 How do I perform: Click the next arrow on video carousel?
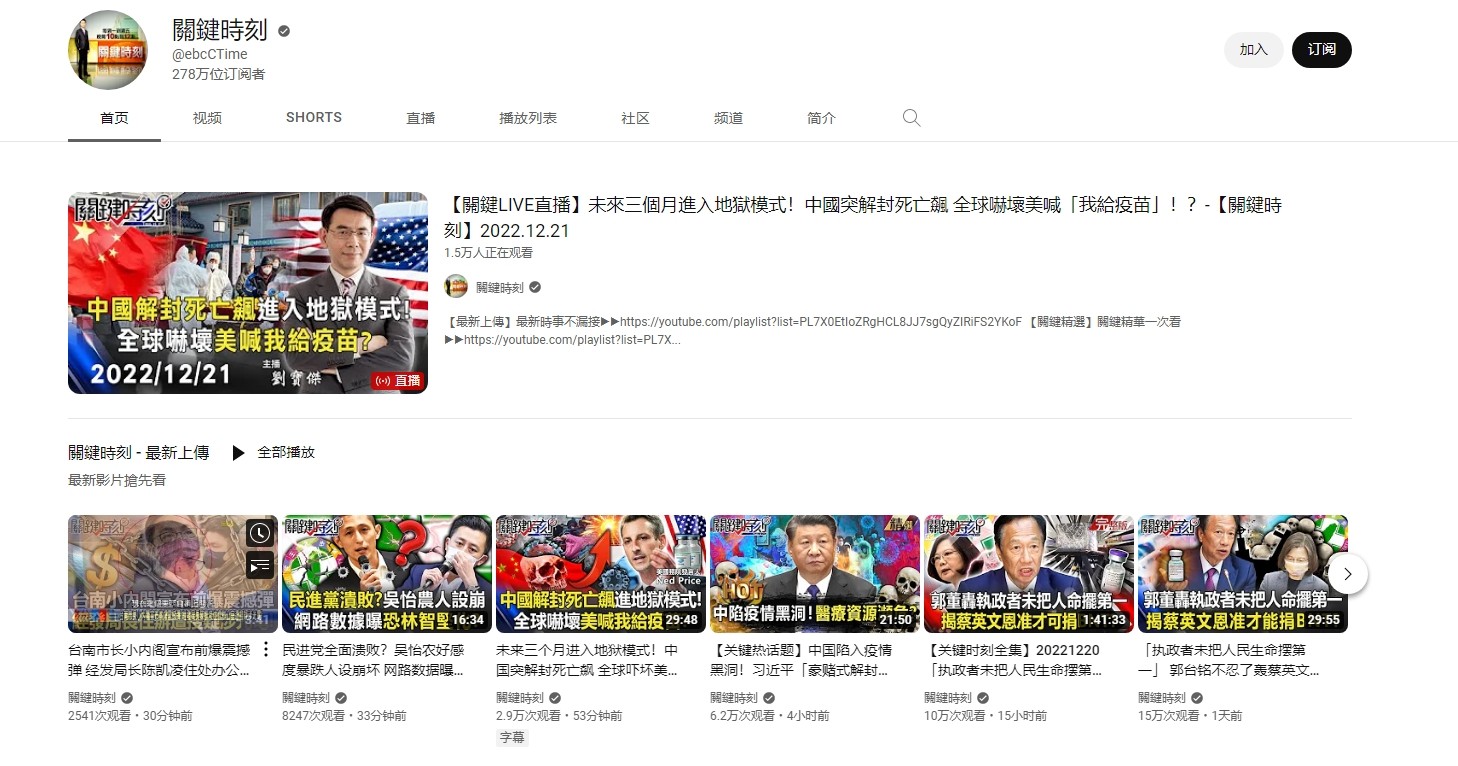[x=1347, y=574]
